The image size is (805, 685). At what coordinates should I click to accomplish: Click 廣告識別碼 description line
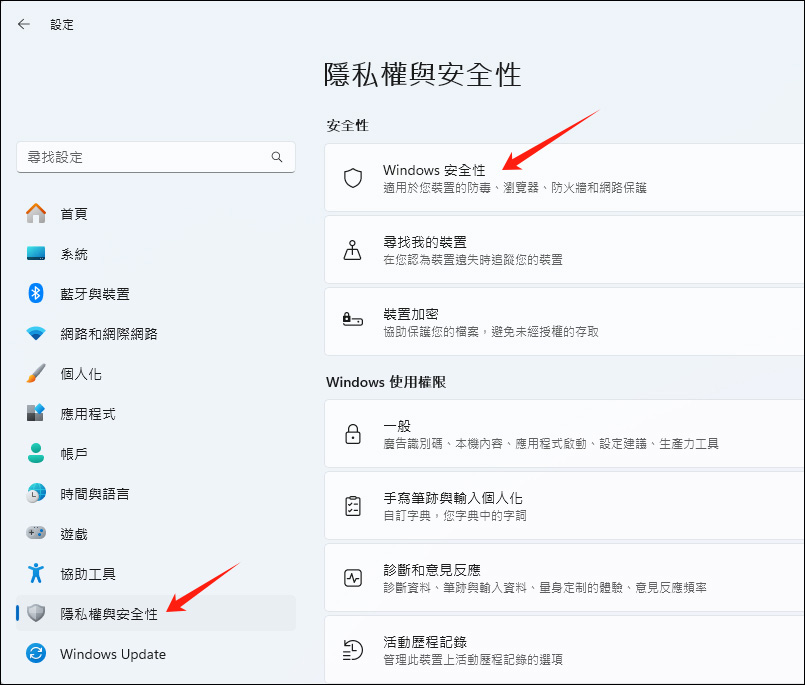551,444
